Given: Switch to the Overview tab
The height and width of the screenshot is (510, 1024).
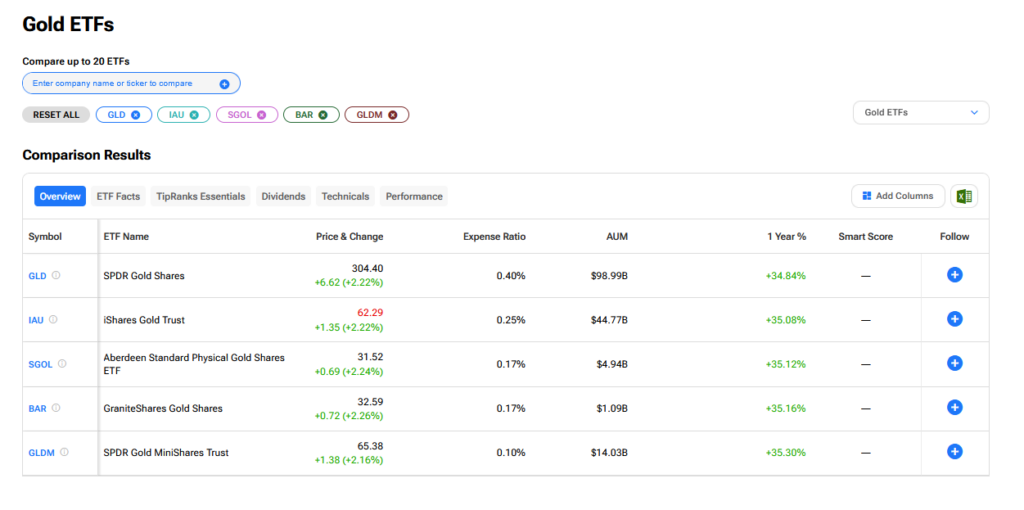Looking at the screenshot, I should (x=60, y=196).
